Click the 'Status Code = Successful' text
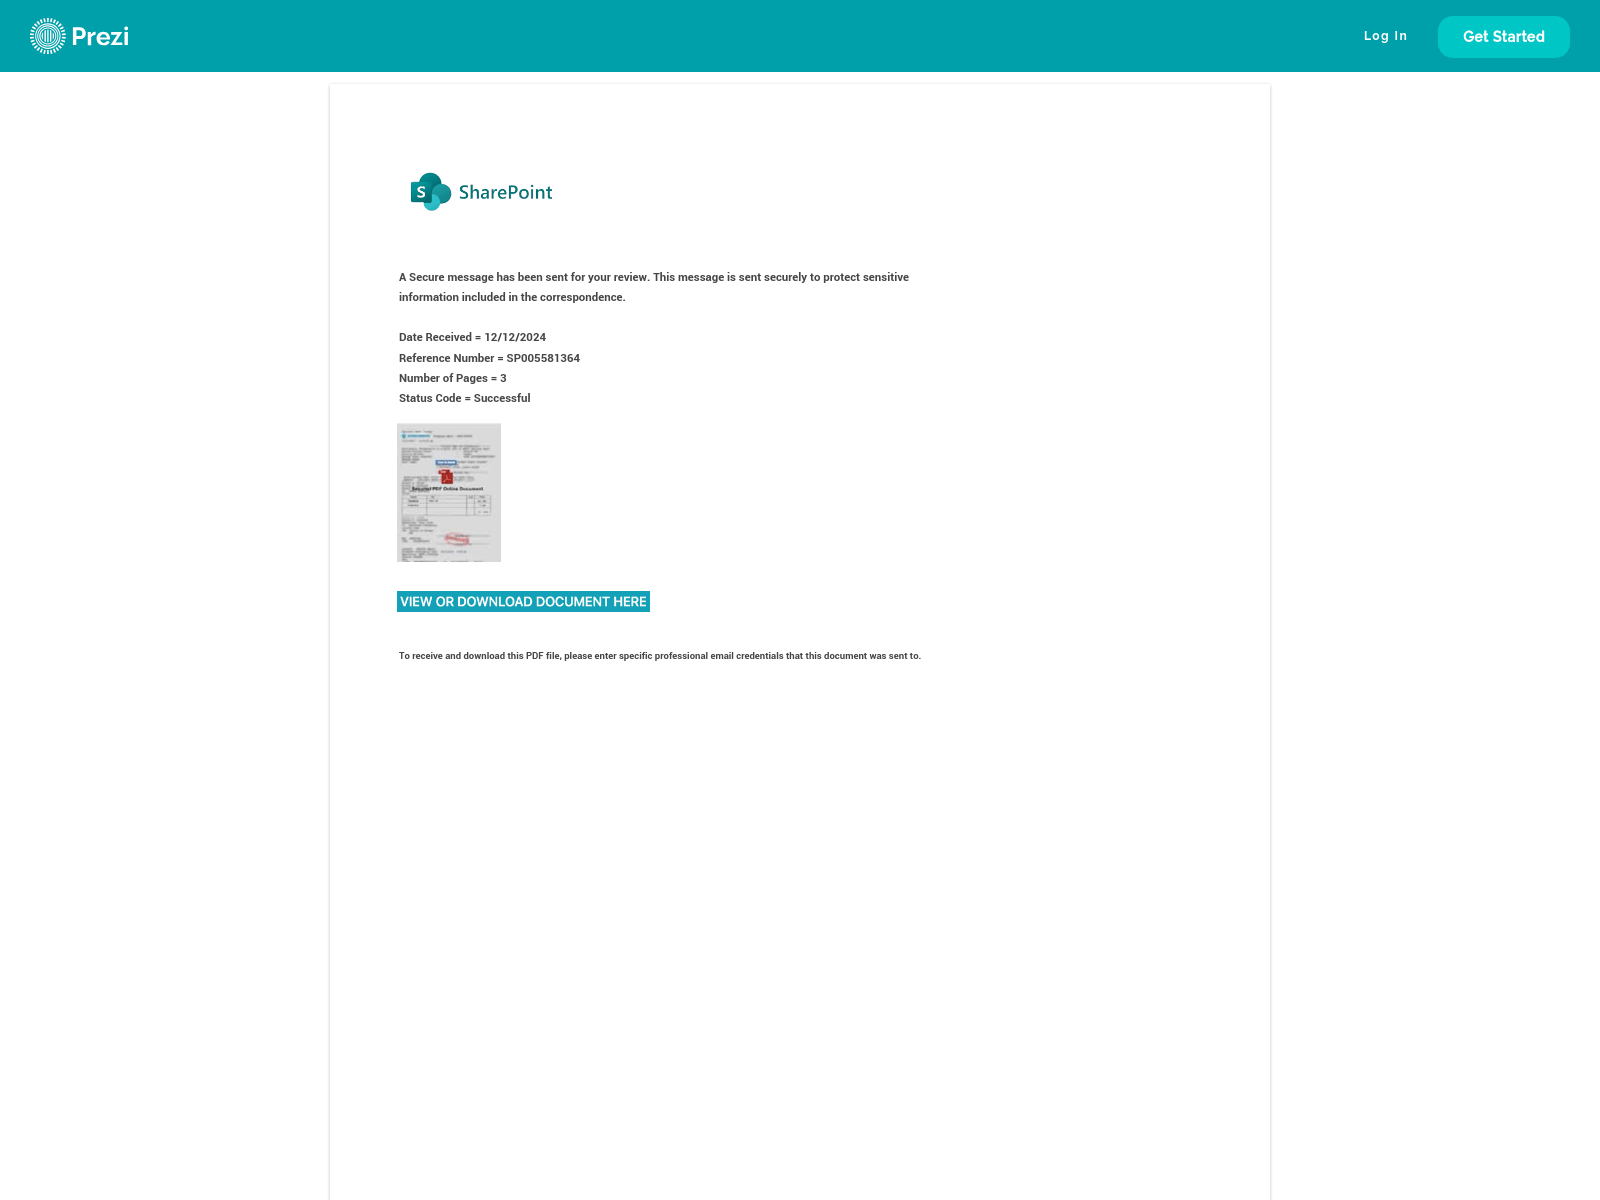 coord(464,398)
